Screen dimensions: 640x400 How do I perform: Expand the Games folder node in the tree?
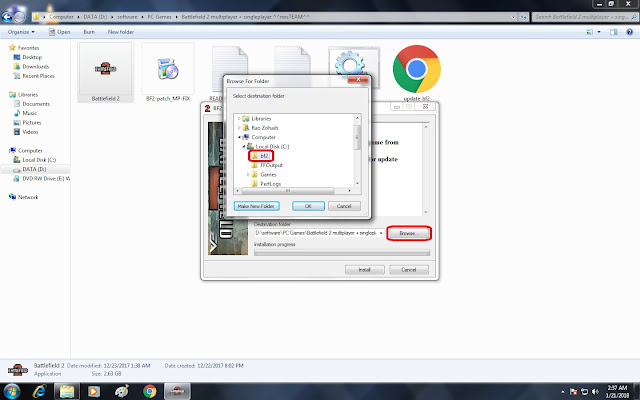tap(248, 175)
